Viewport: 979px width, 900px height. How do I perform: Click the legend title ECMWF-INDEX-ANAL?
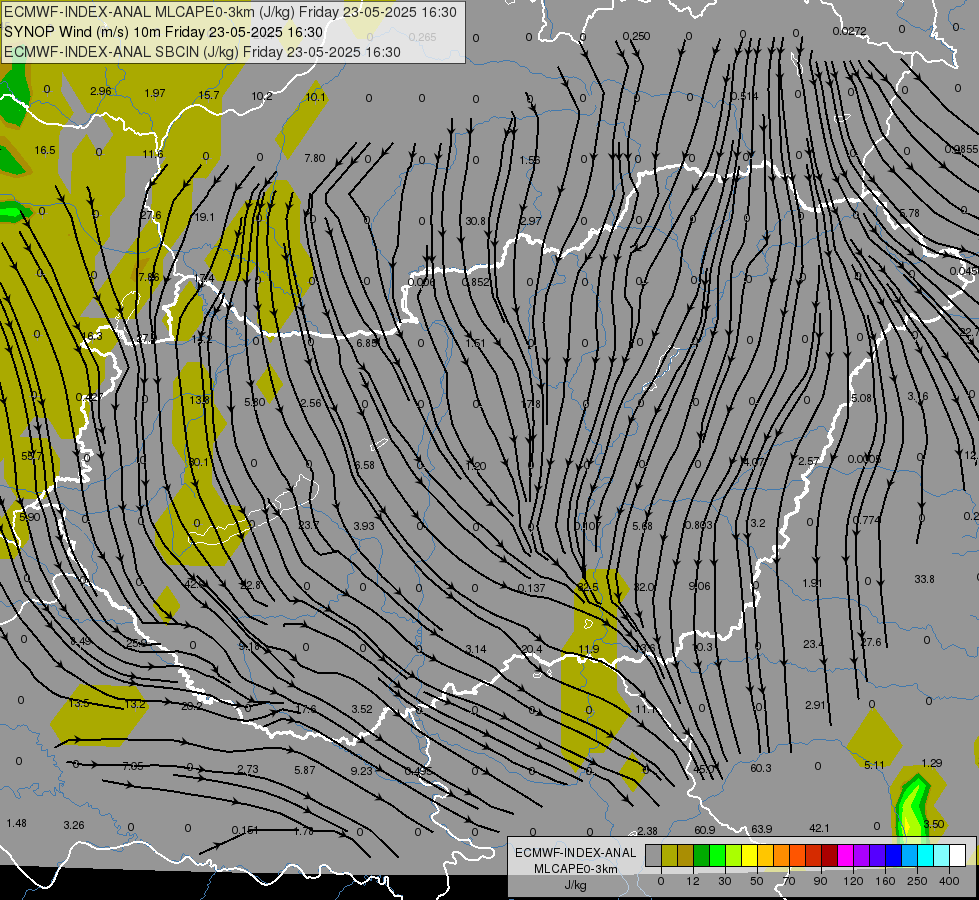(576, 853)
